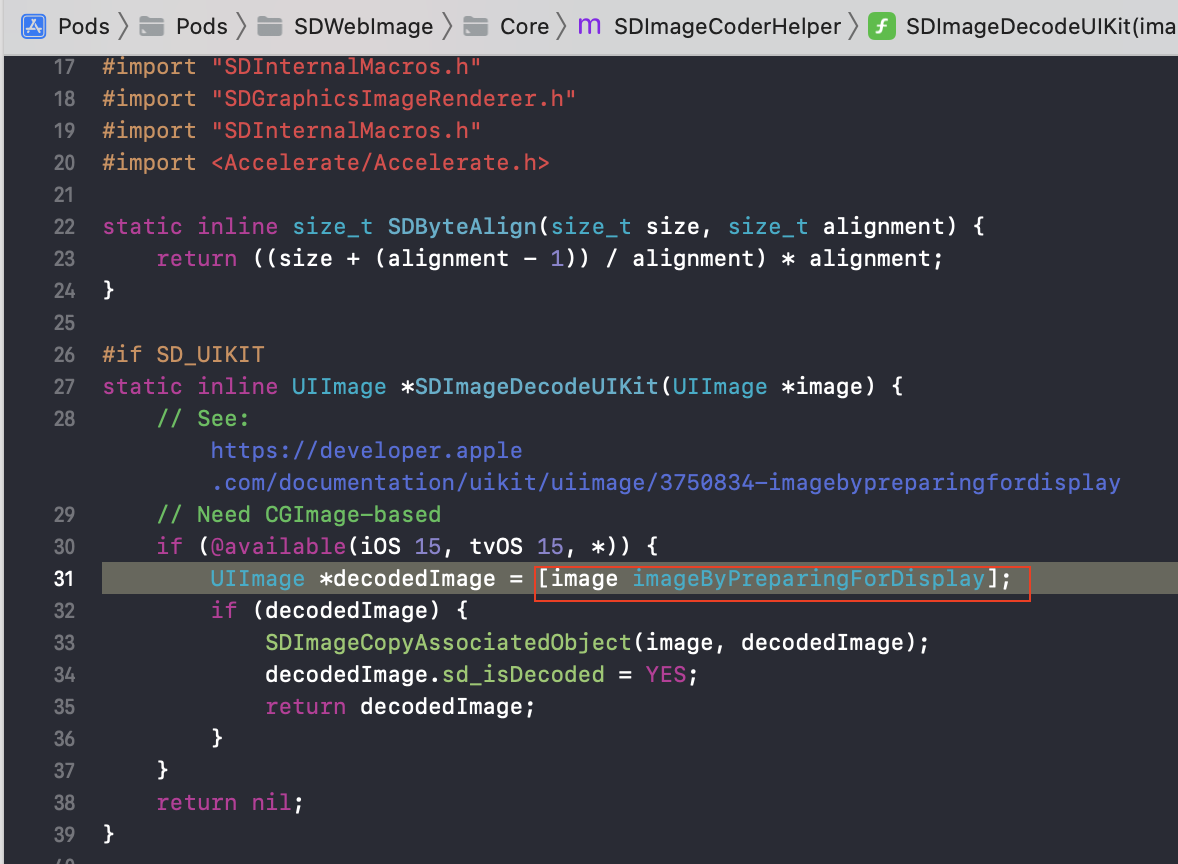Click line number 31 in the gutter
Image resolution: width=1178 pixels, height=864 pixels.
tap(64, 579)
